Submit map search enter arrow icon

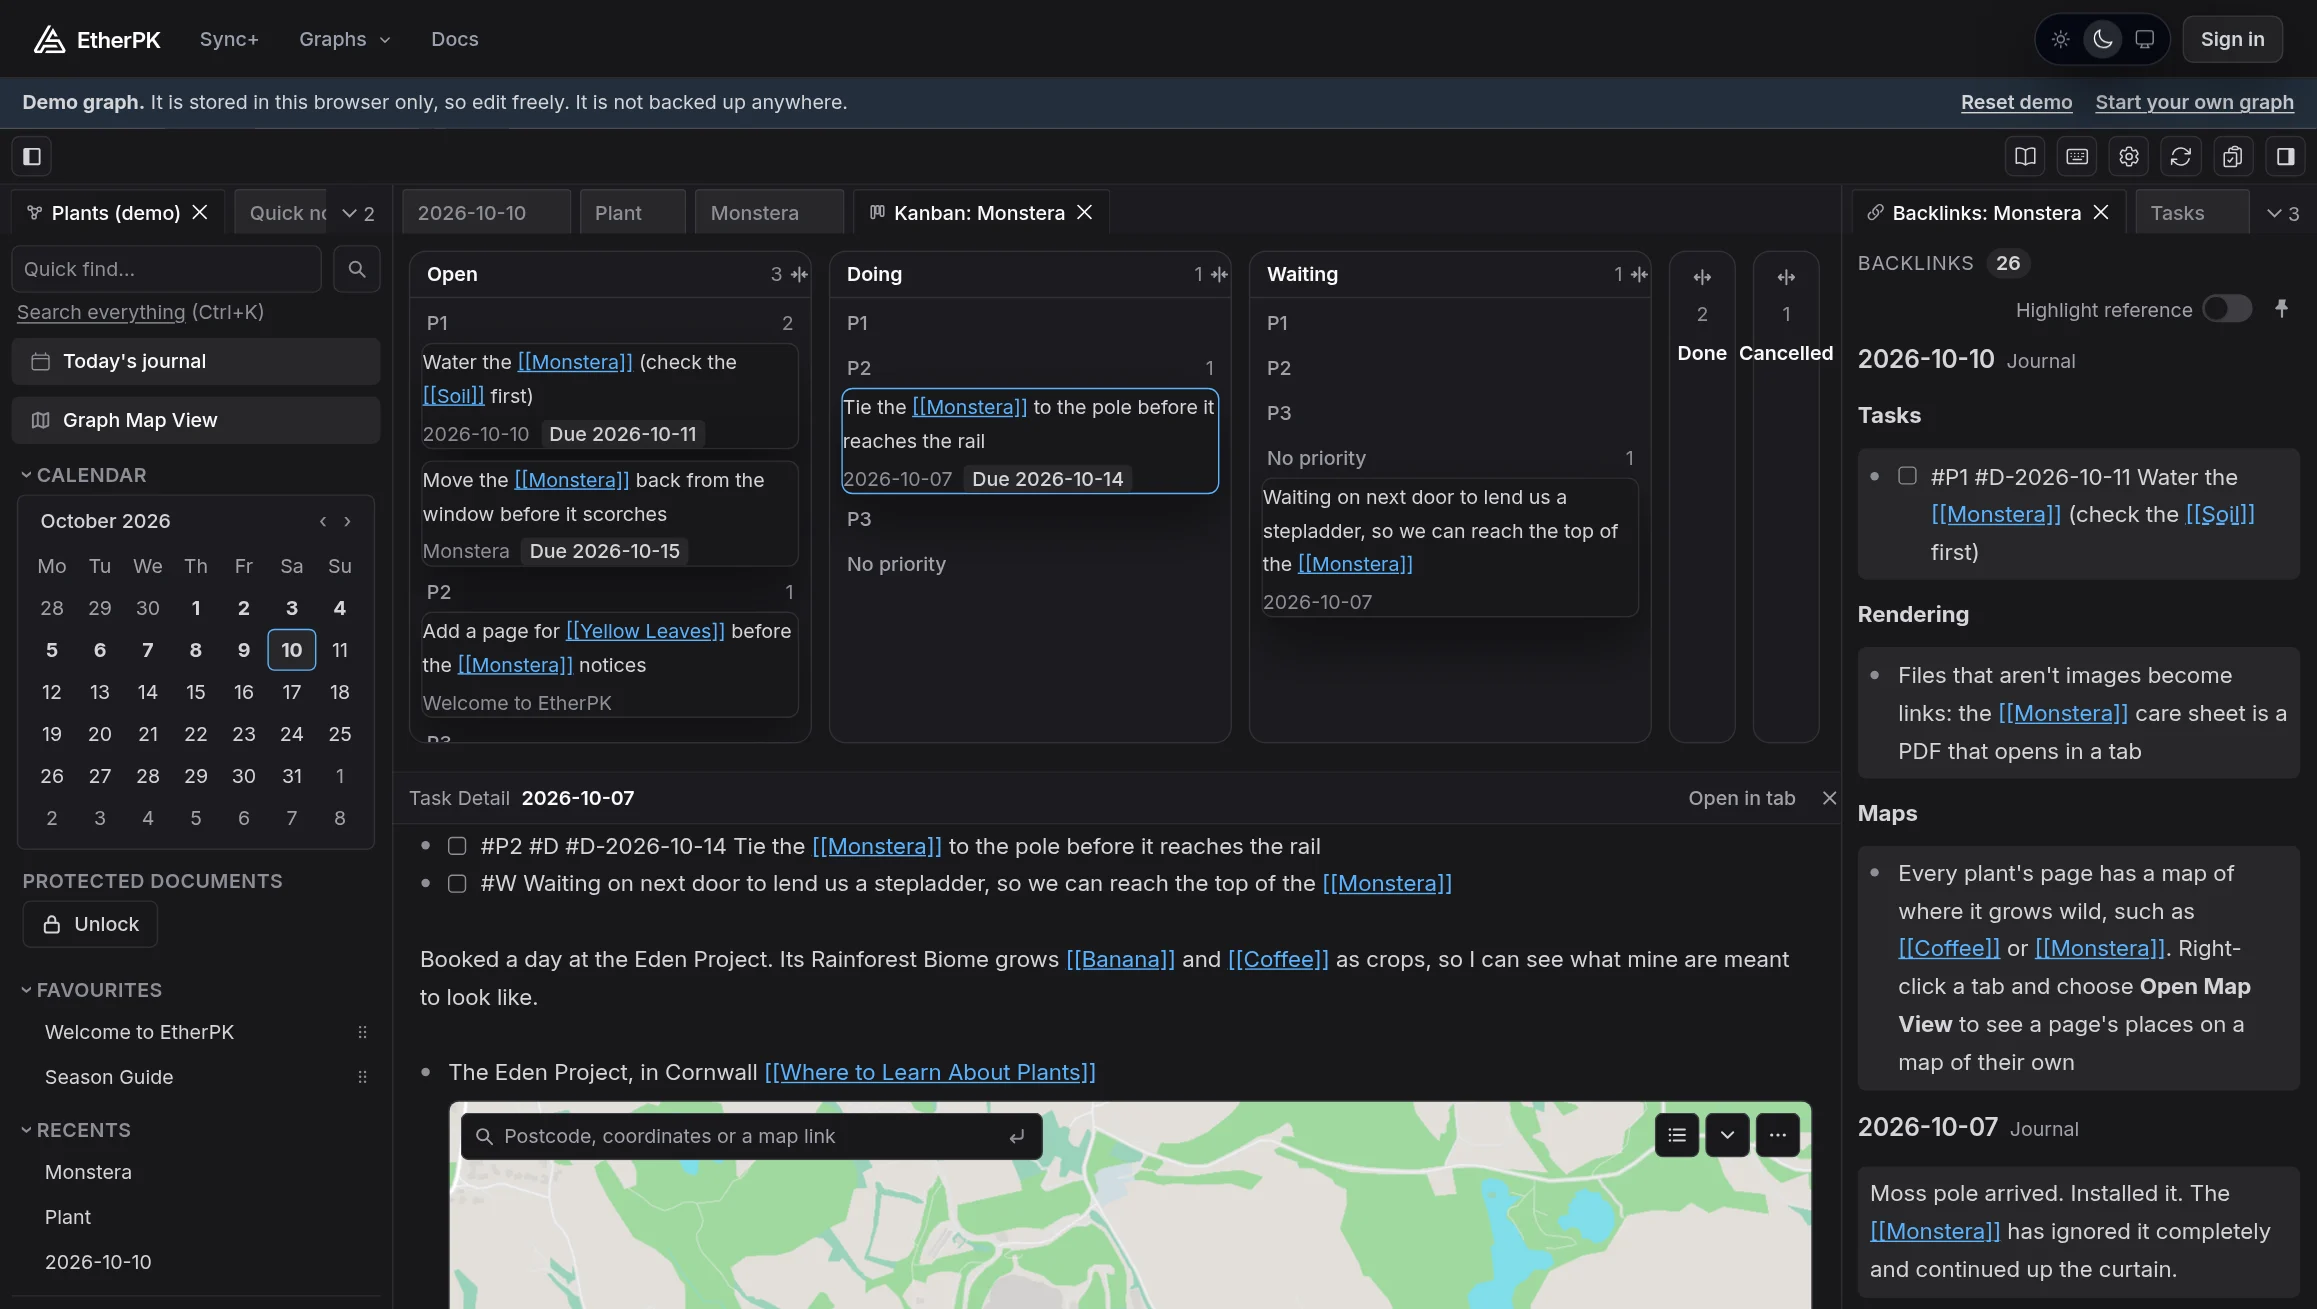1017,1136
